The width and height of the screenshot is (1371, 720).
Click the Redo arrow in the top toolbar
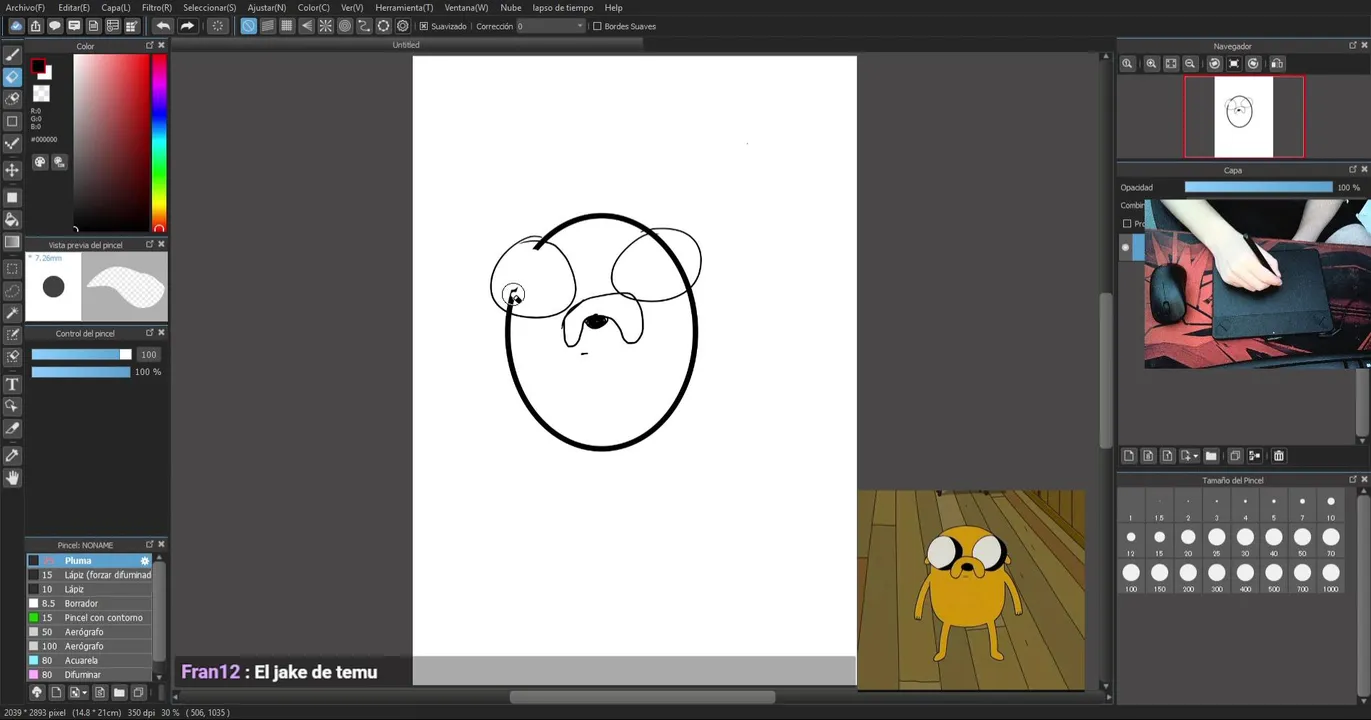click(186, 26)
